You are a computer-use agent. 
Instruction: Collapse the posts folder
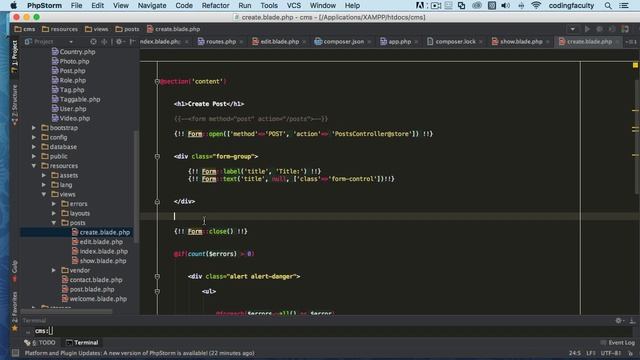[54, 223]
